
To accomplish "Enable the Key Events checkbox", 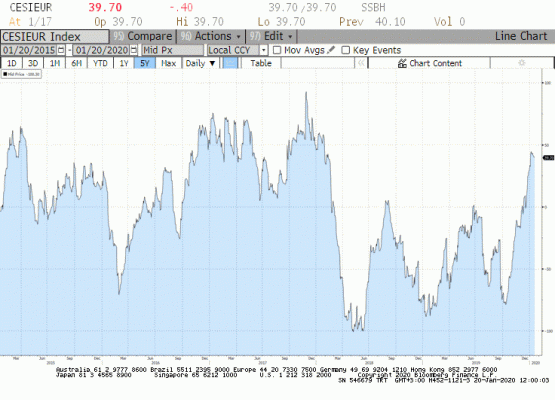I will 345,50.
